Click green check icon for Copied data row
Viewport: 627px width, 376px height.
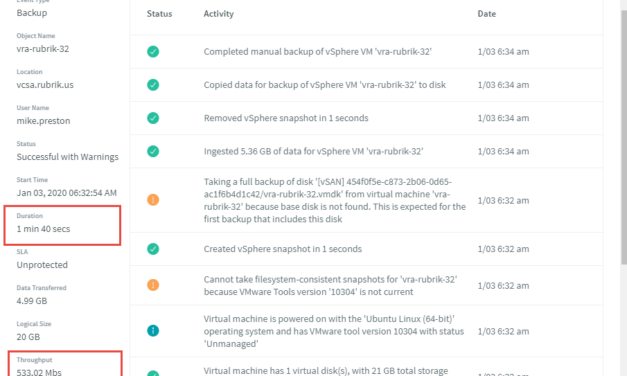[153, 85]
